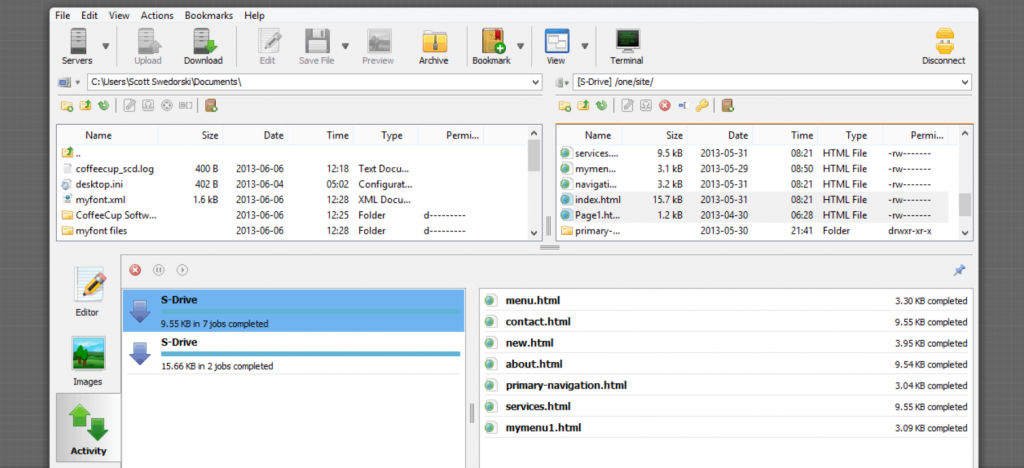The width and height of the screenshot is (1024, 468).
Task: Switch to the Editor tab
Action: coord(87,293)
